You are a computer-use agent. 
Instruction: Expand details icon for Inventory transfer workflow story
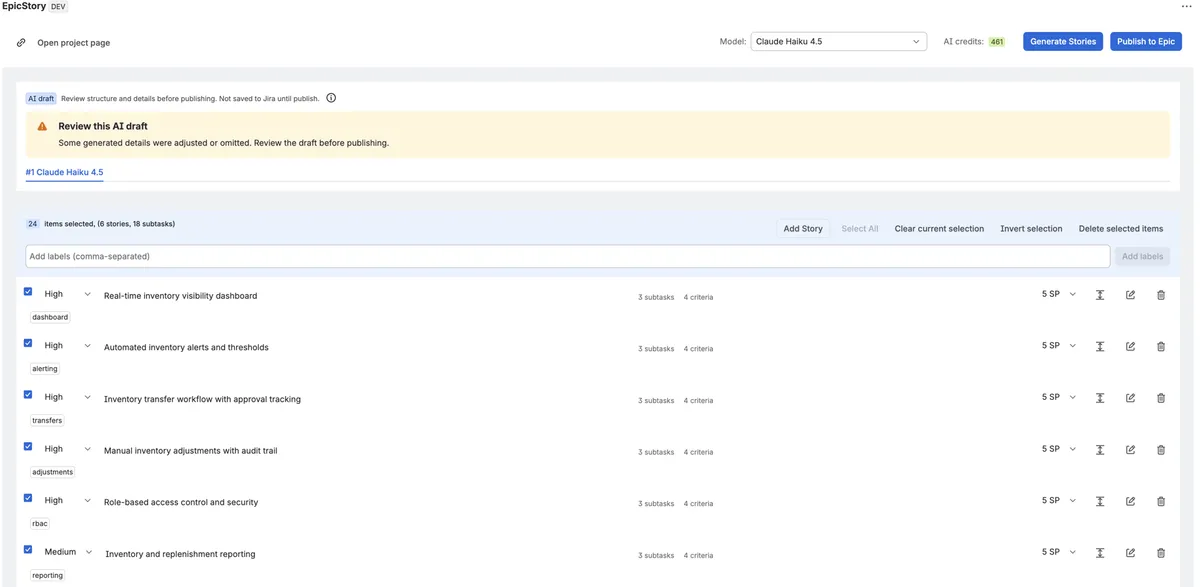(x=1100, y=398)
